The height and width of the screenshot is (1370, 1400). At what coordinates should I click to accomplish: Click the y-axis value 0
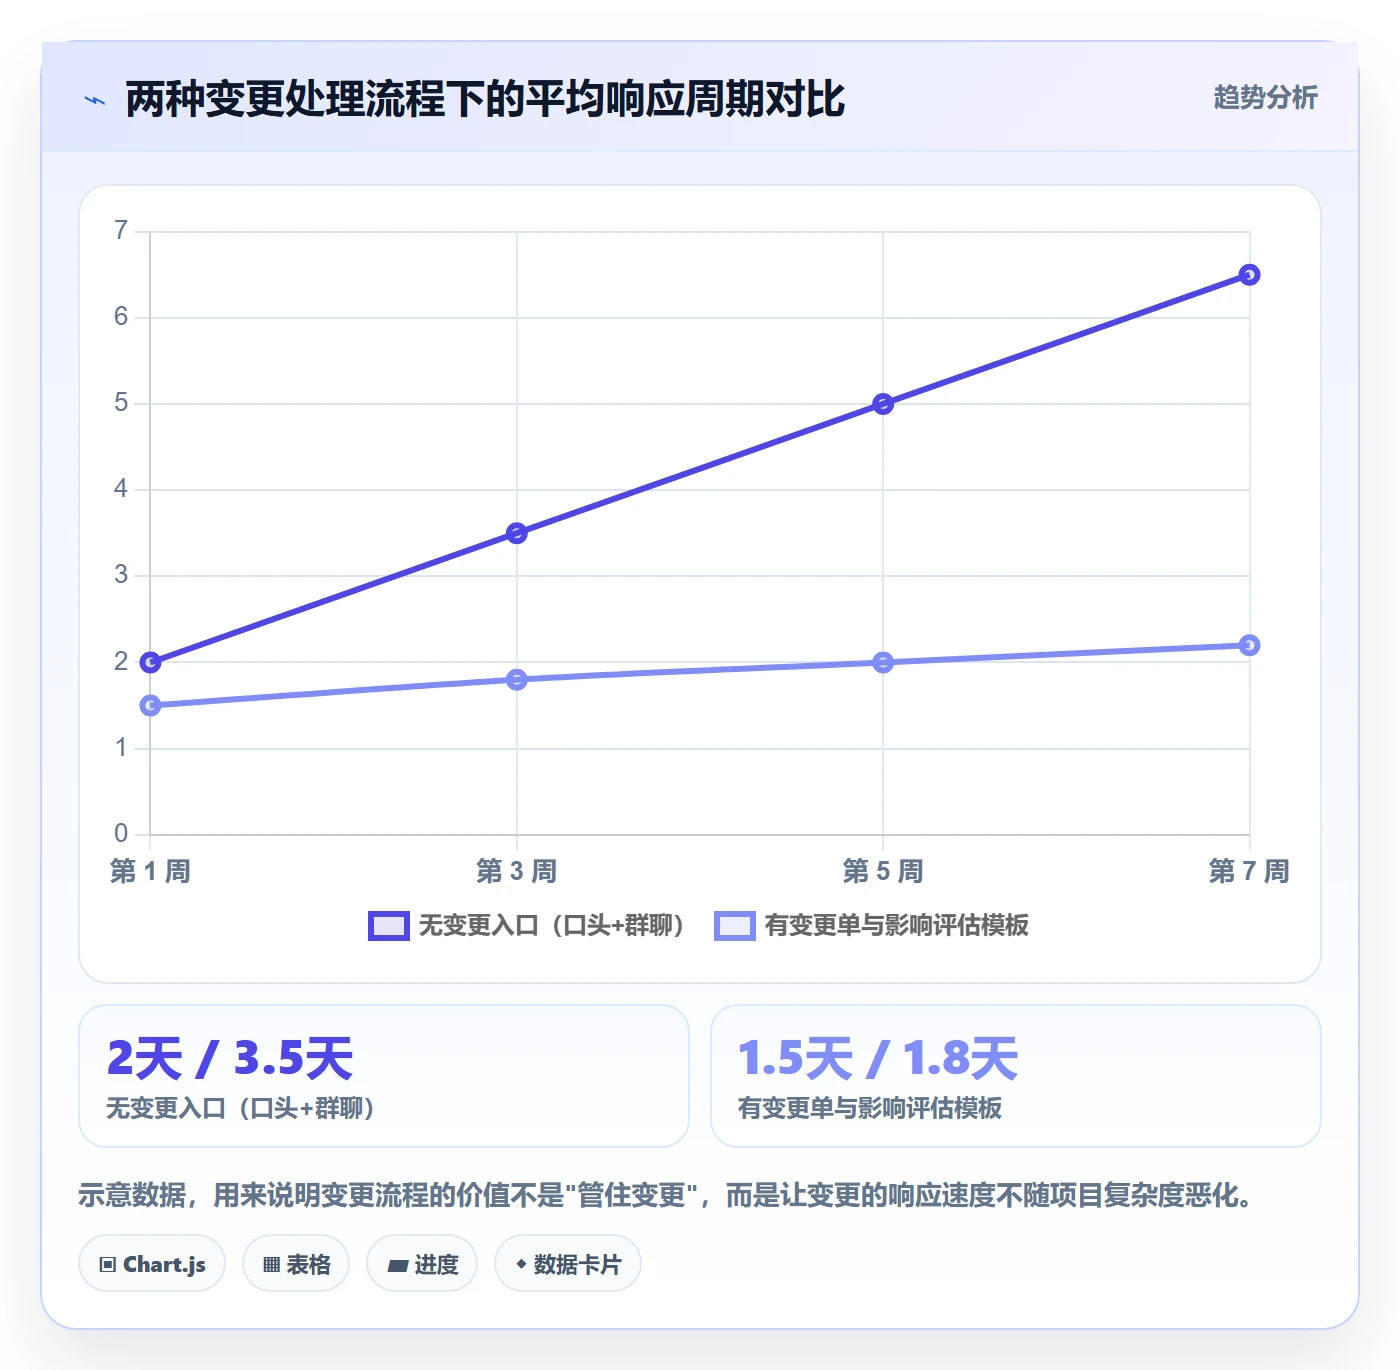121,834
